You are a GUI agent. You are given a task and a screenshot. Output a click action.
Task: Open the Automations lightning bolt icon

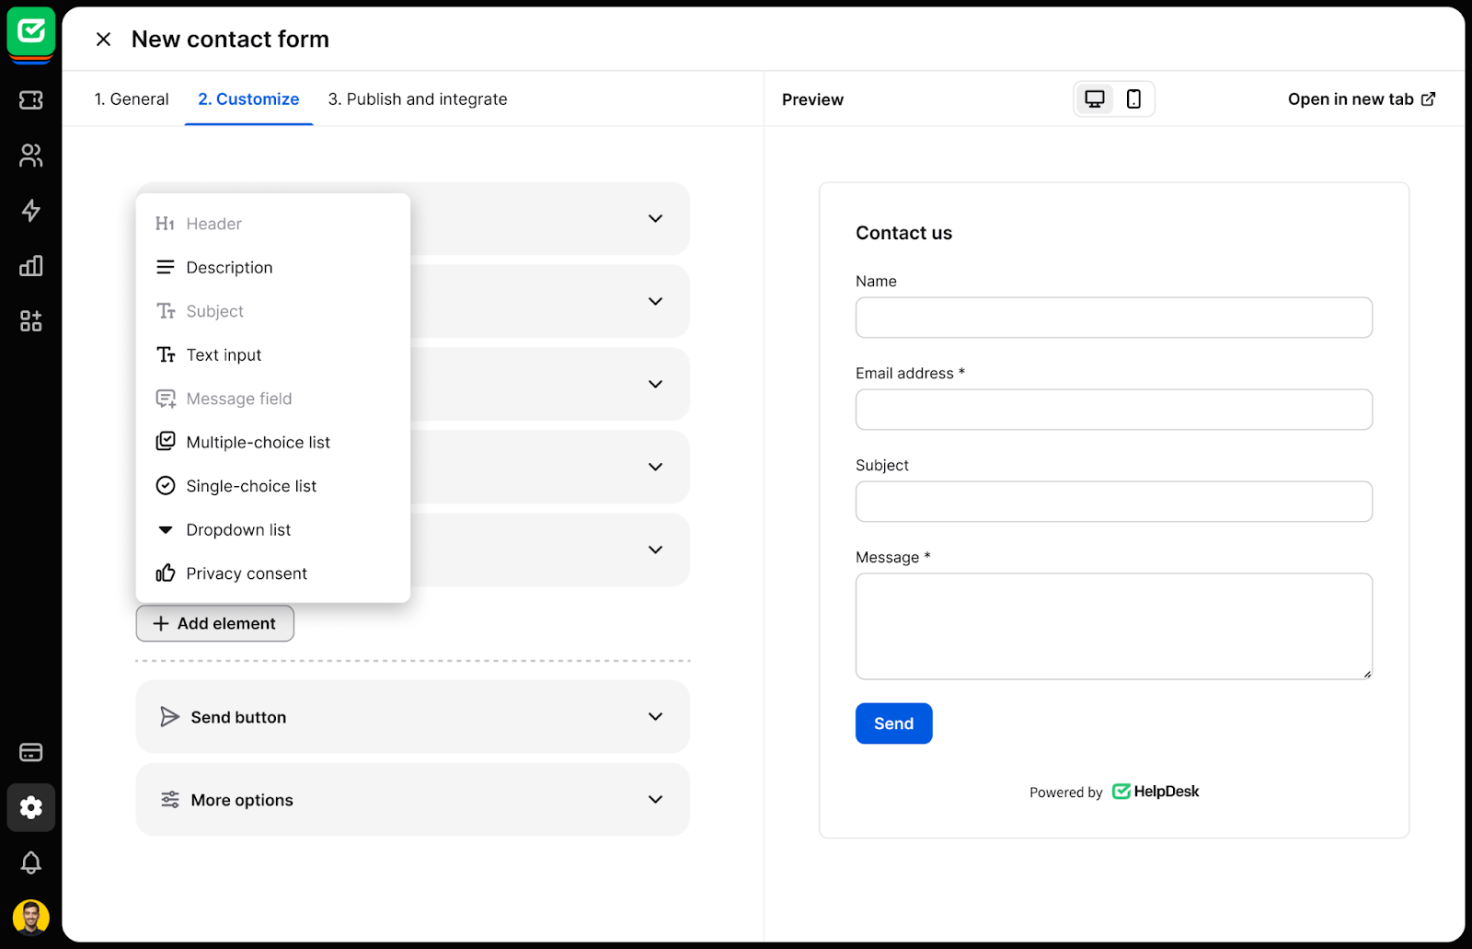pos(31,210)
